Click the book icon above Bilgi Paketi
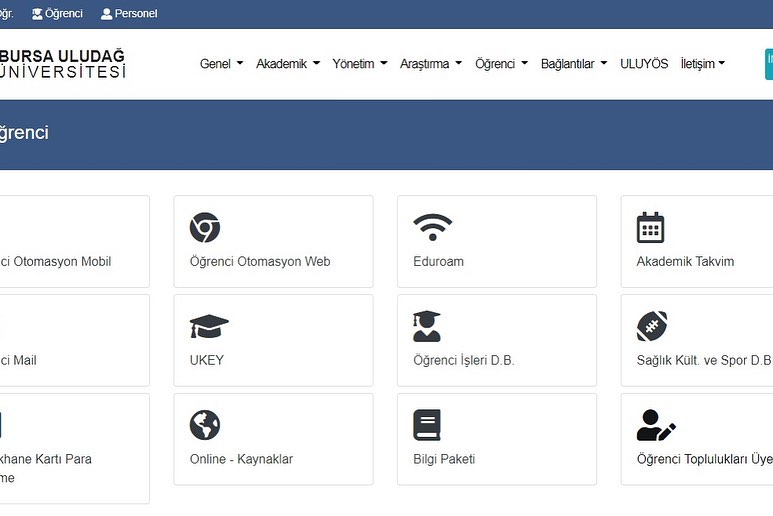773x516 pixels. click(x=427, y=425)
